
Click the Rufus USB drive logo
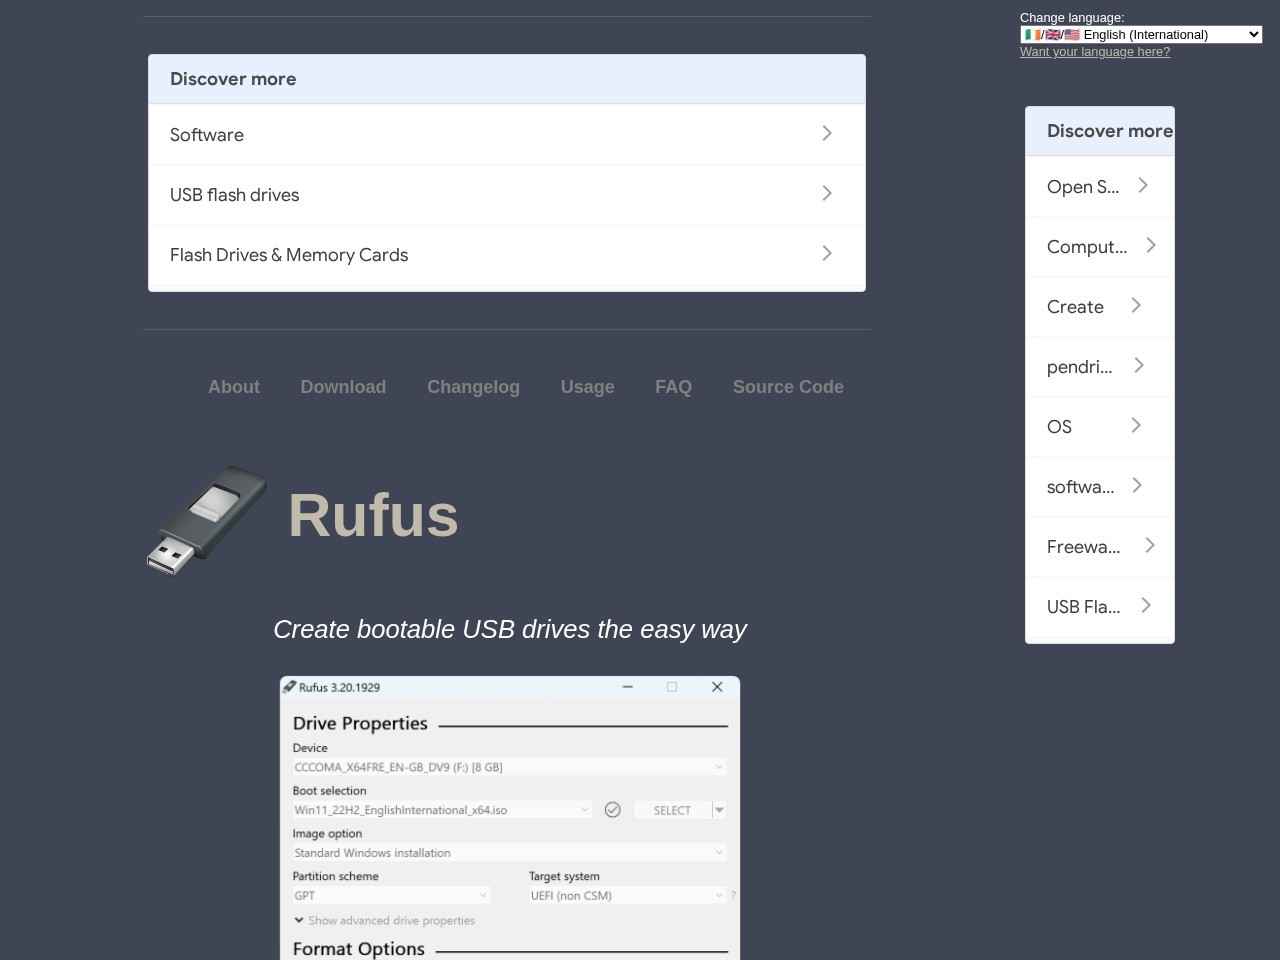207,519
